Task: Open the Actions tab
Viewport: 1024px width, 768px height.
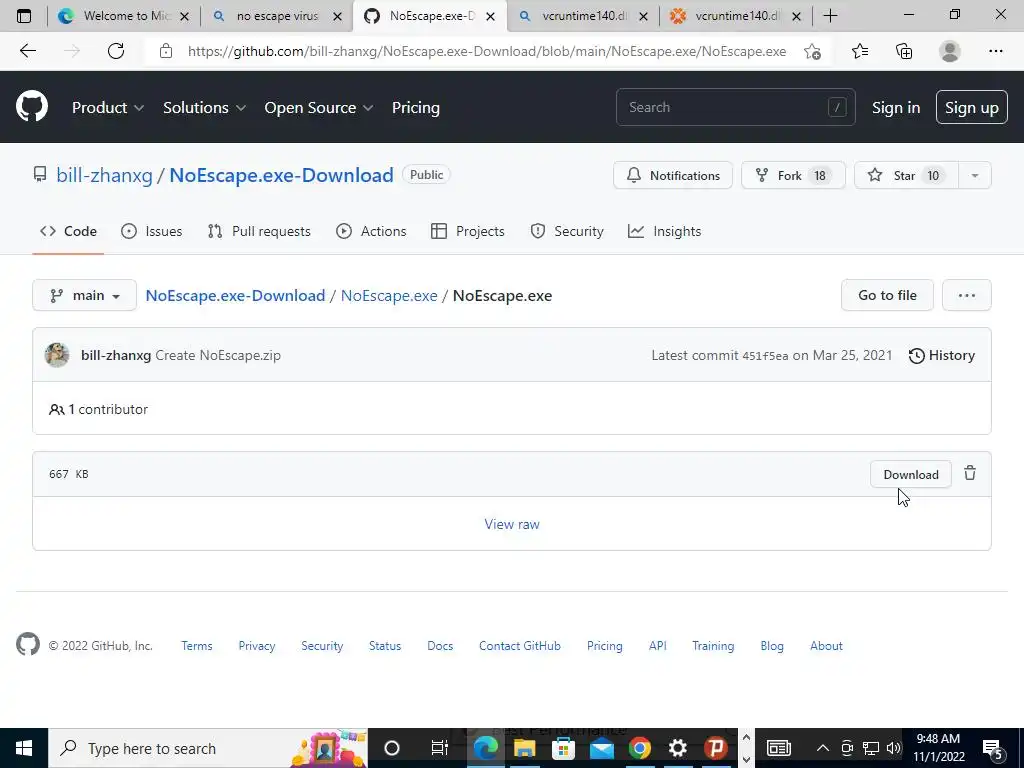Action: tap(371, 231)
